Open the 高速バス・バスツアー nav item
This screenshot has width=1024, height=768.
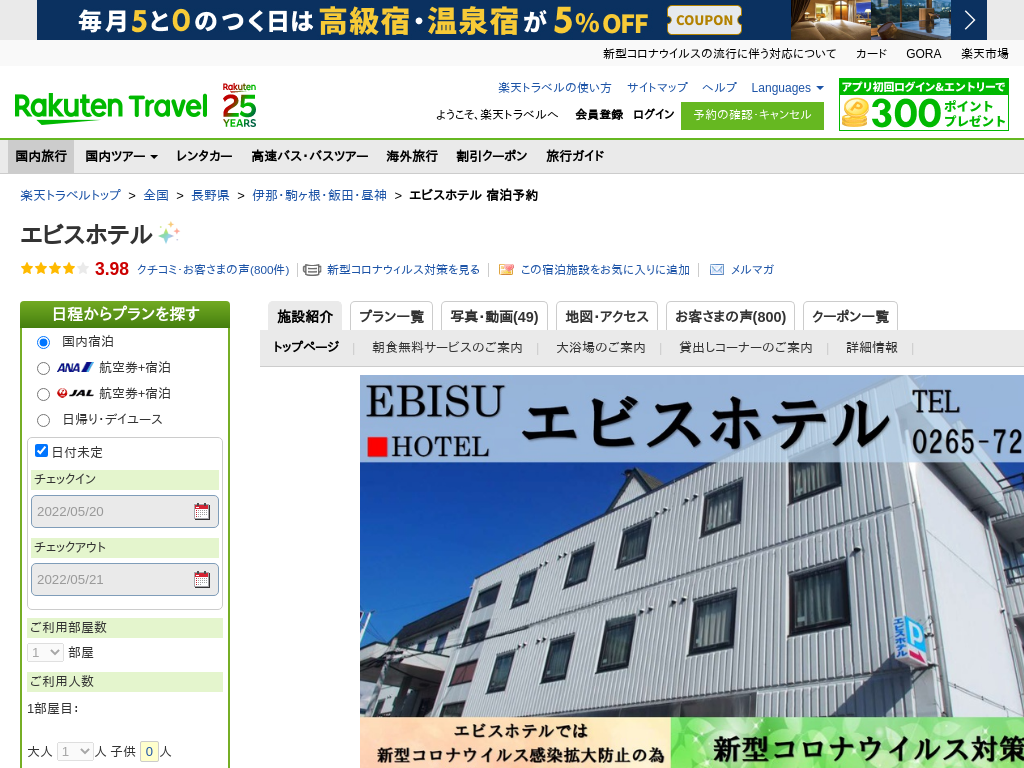[x=310, y=156]
